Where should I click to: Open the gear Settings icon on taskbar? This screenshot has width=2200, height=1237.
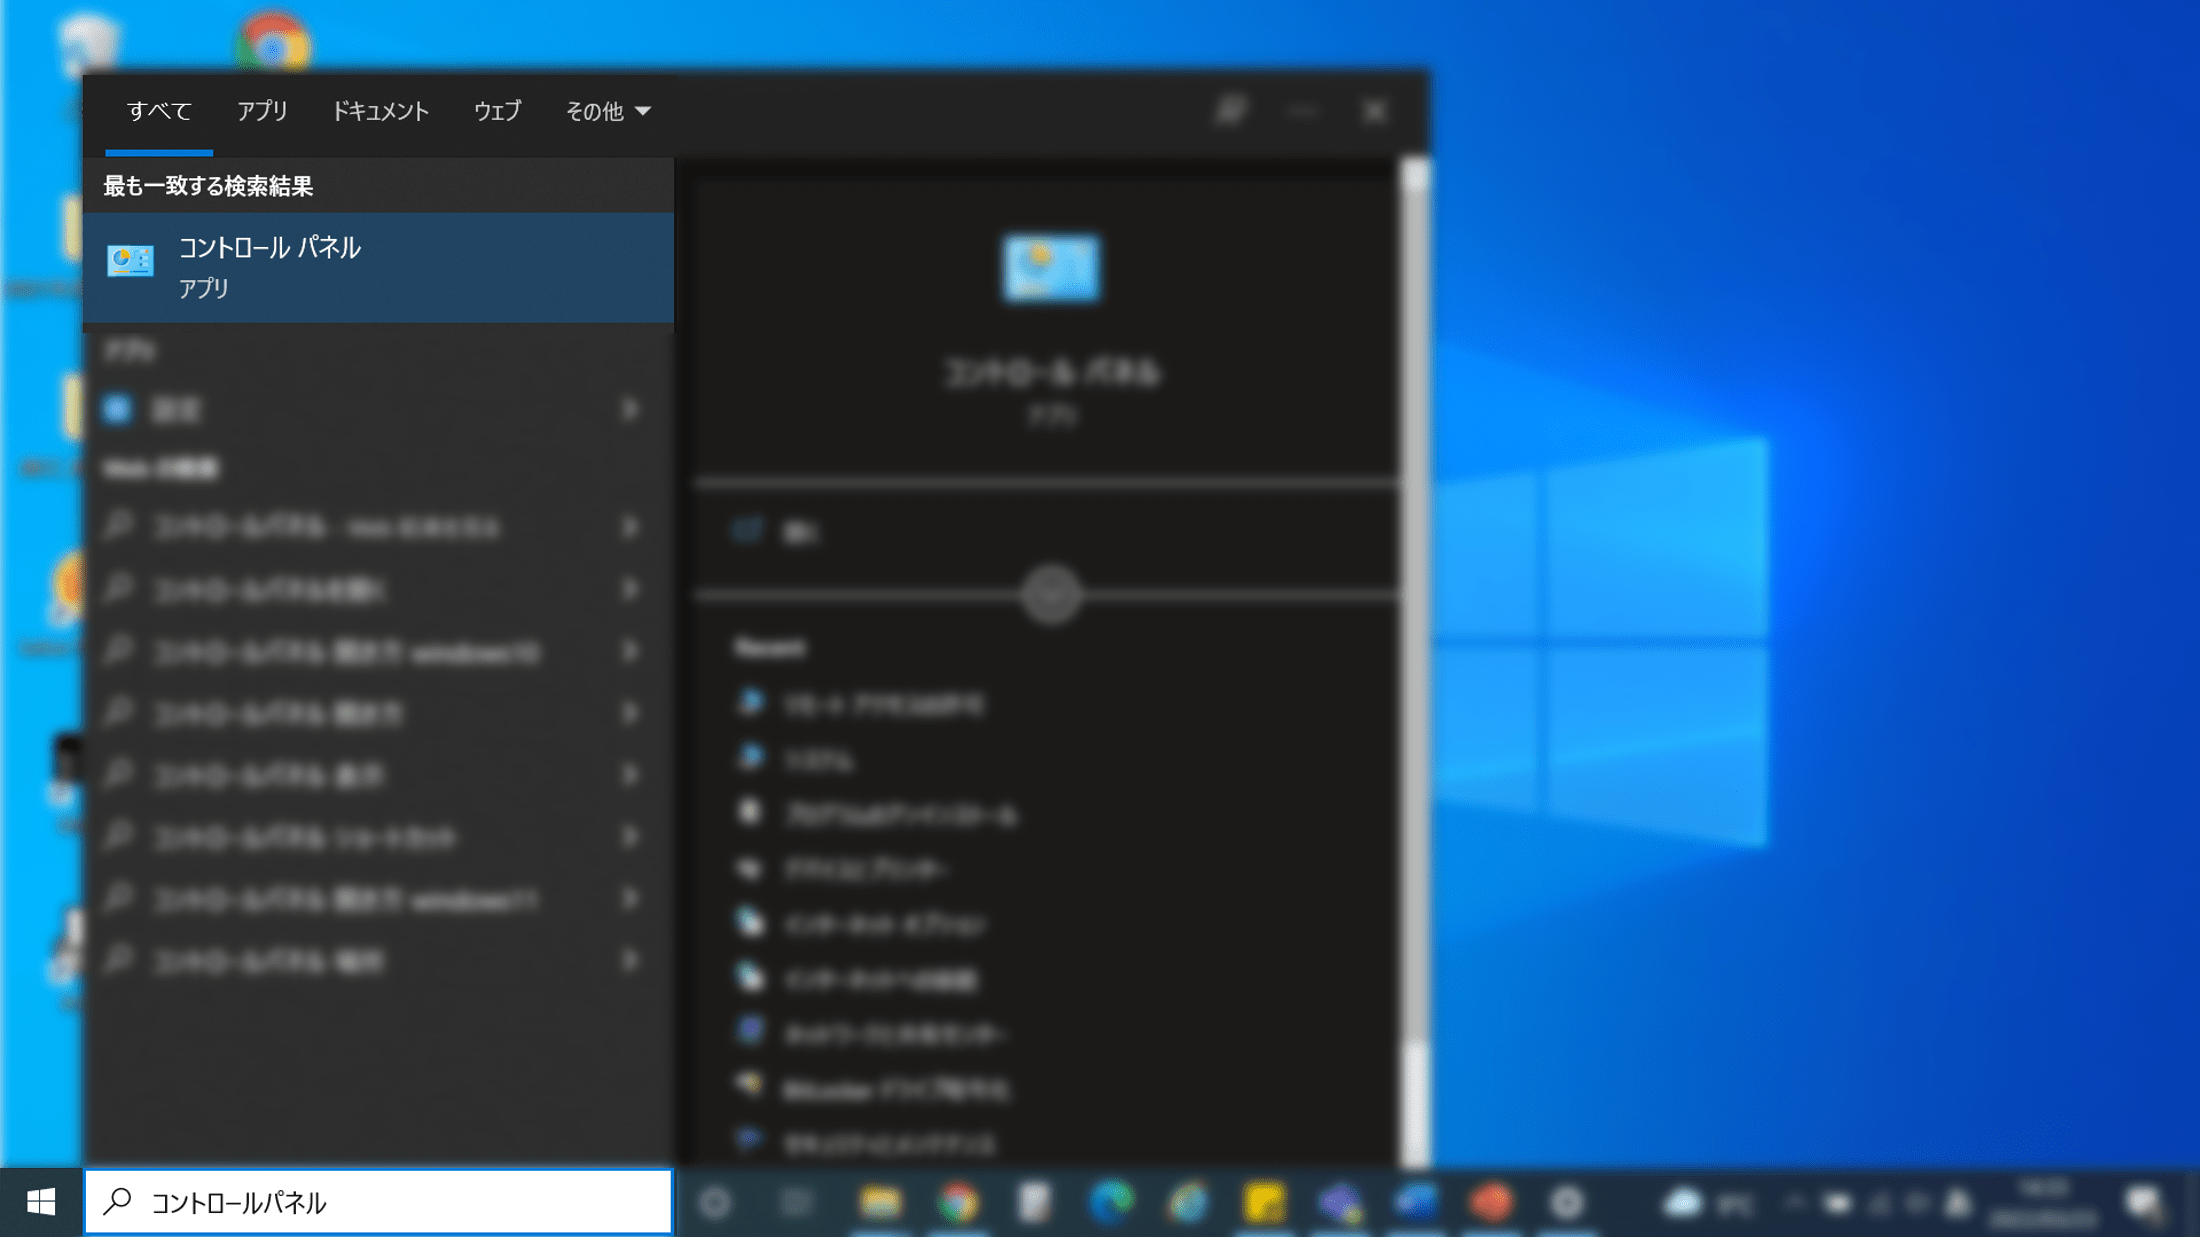tap(1567, 1202)
